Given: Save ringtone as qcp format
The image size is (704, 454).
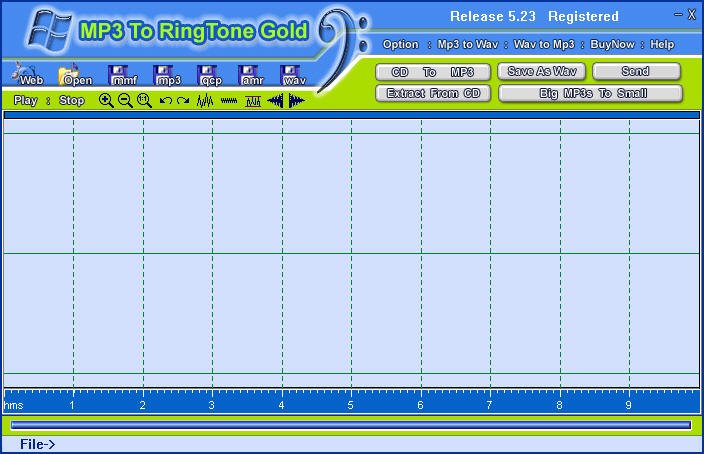Looking at the screenshot, I should coord(210,75).
